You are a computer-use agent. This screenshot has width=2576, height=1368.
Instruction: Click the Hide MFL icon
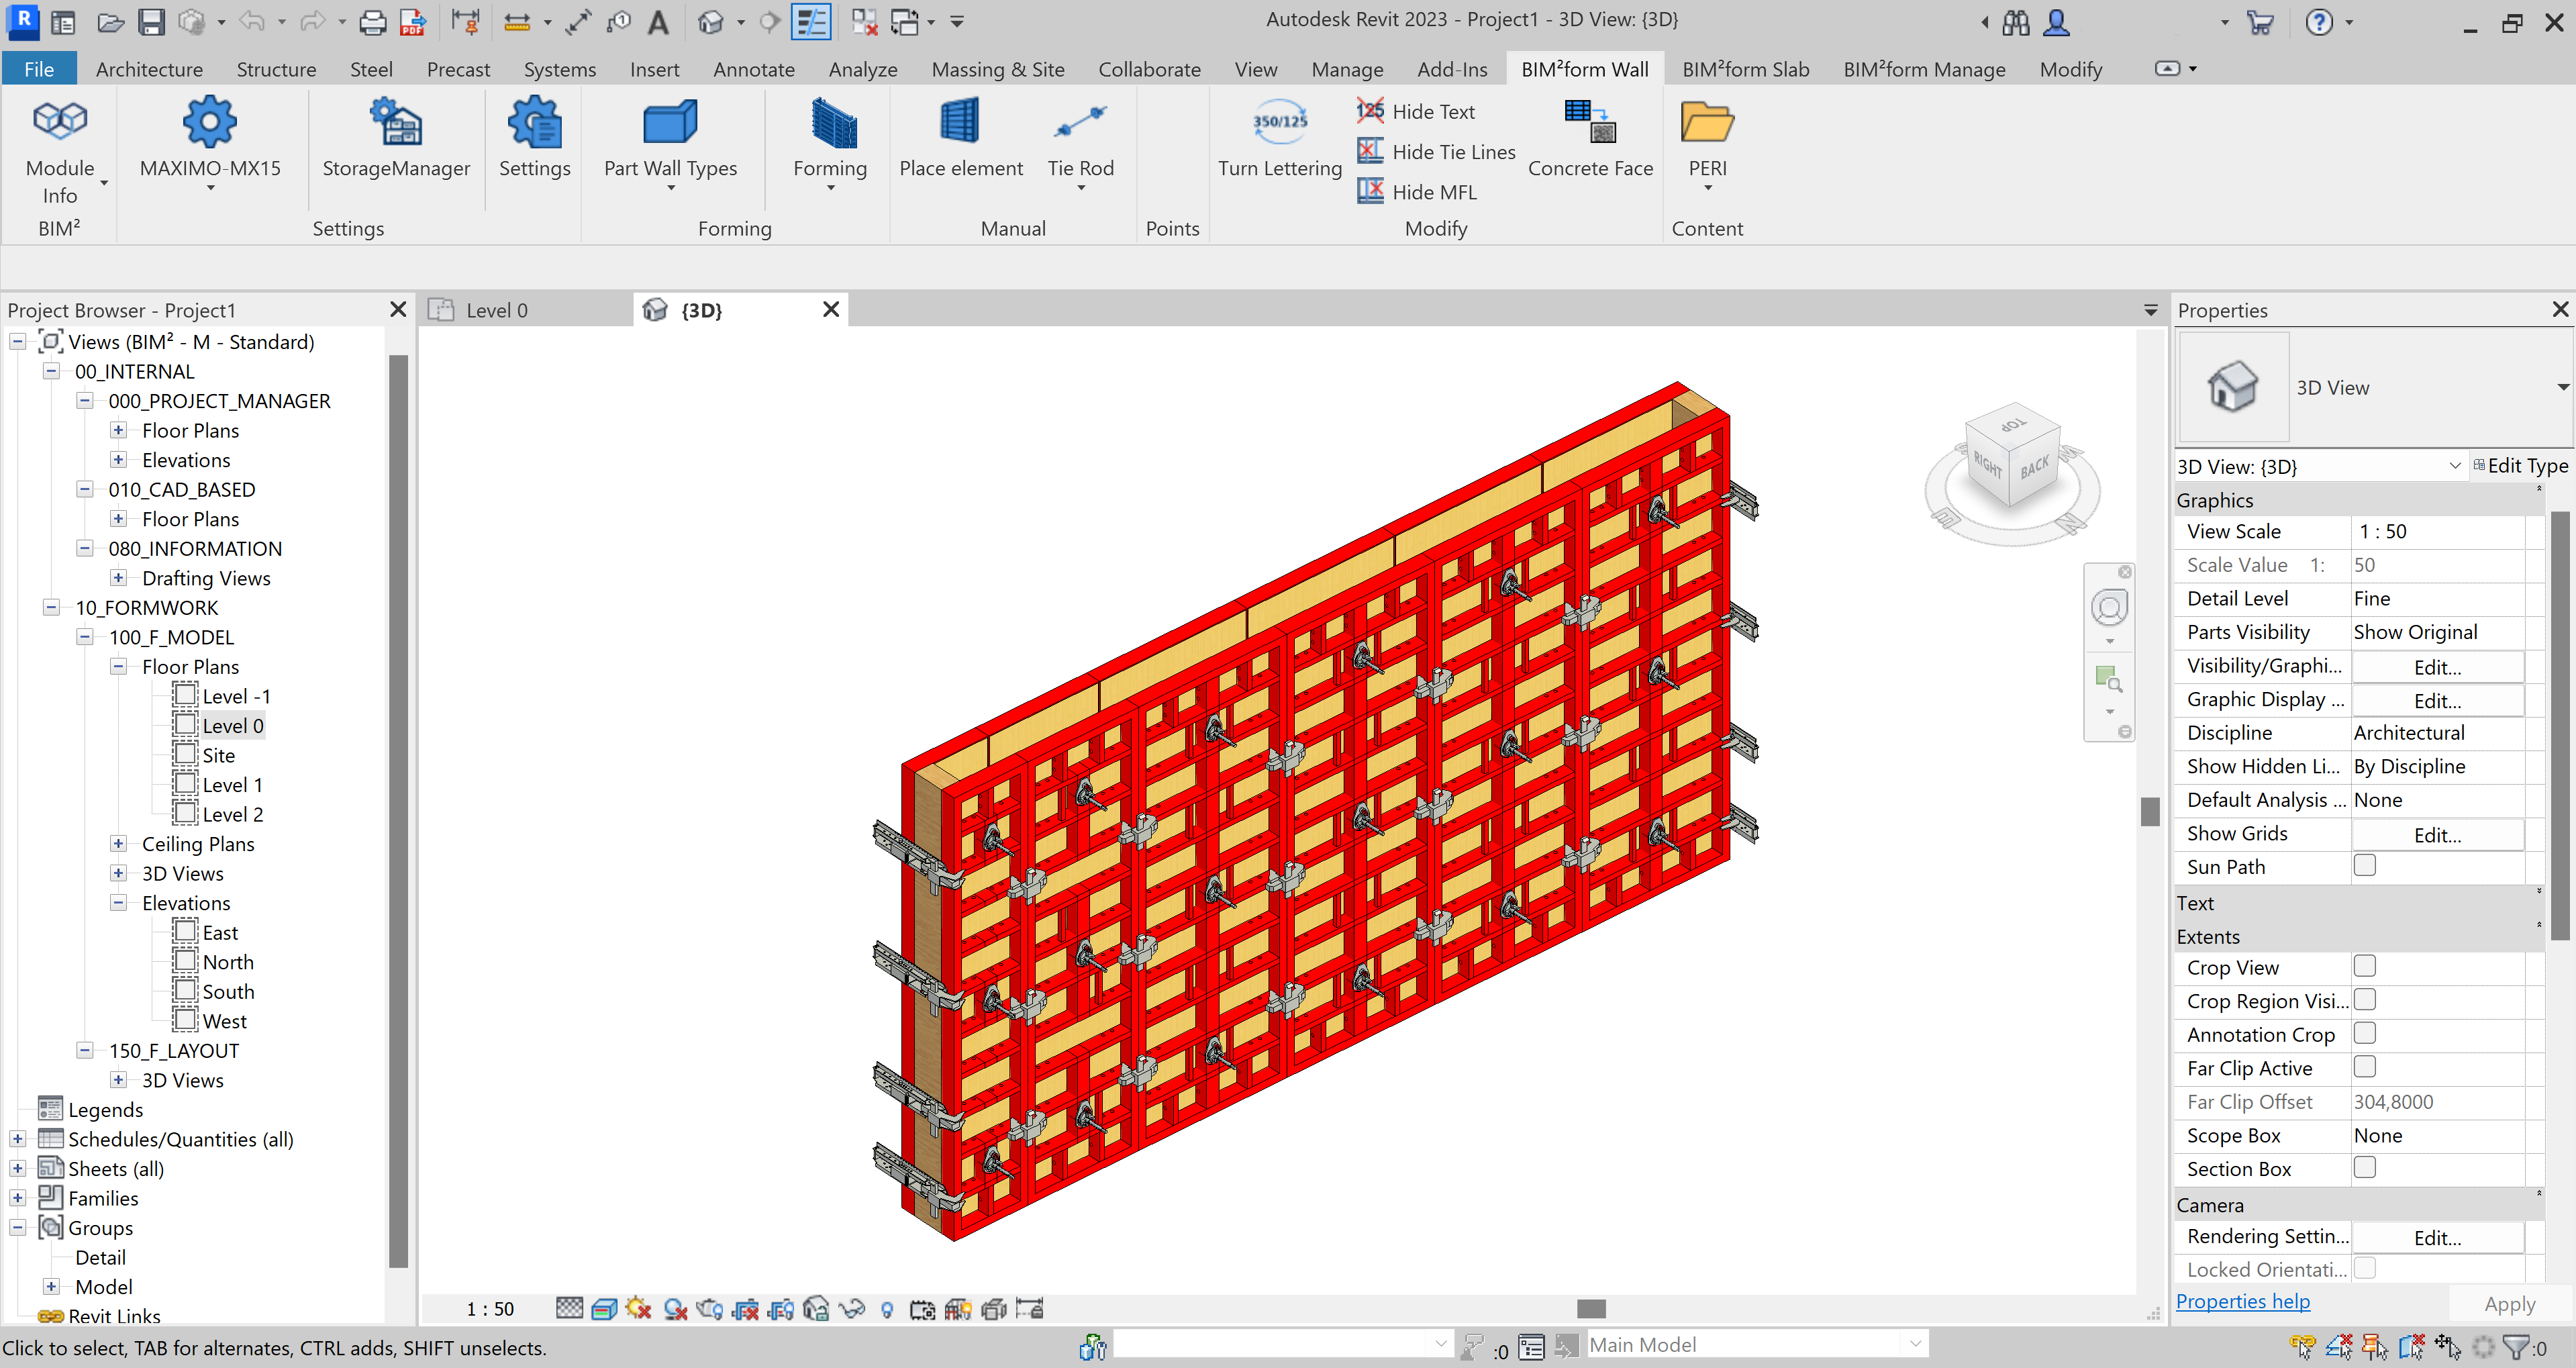(x=1369, y=191)
